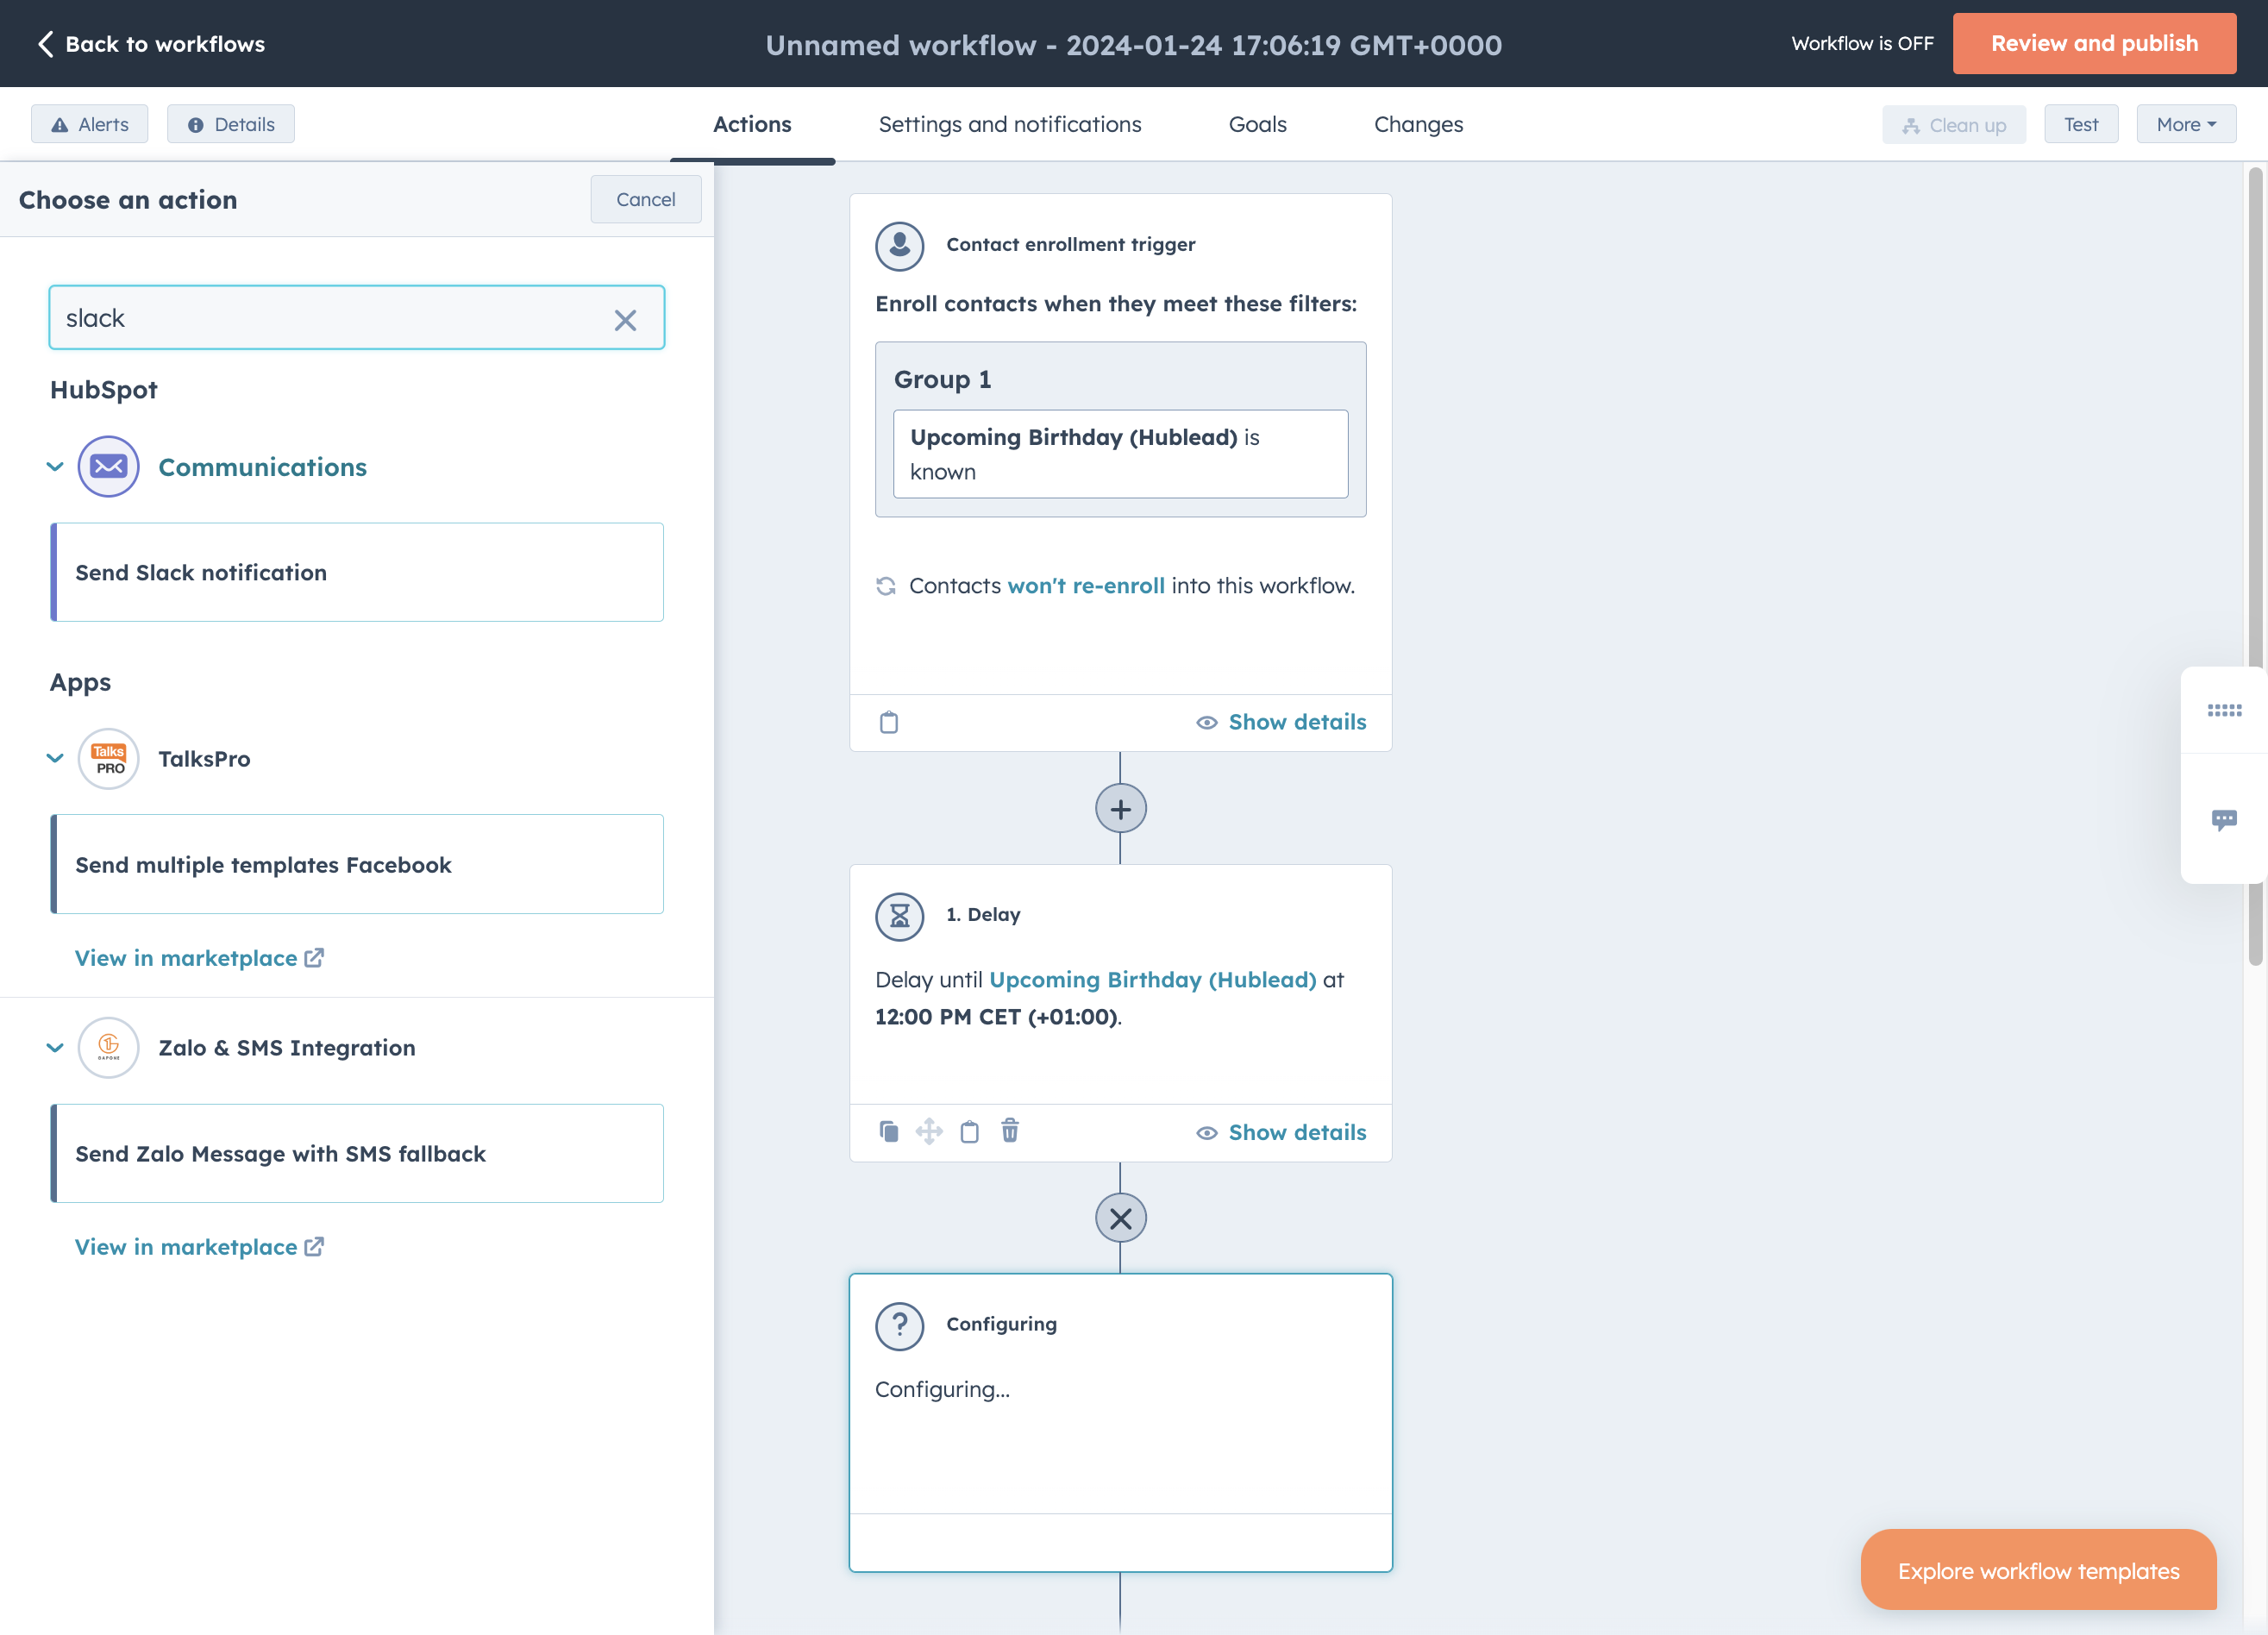2268x1635 pixels.
Task: Click Explore workflow templates button
Action: [x=2038, y=1570]
